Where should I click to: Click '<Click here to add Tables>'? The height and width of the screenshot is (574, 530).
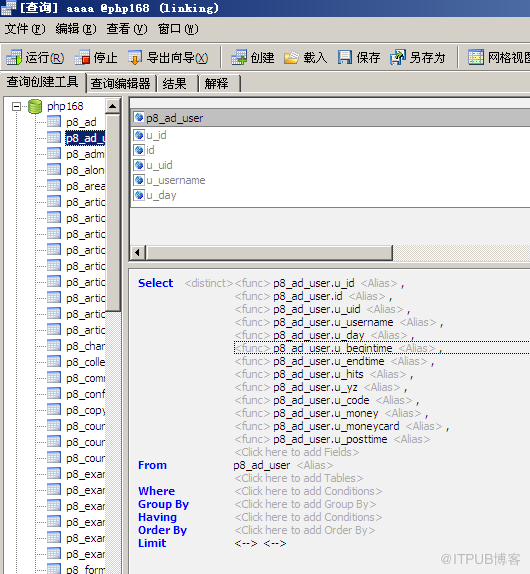point(299,478)
